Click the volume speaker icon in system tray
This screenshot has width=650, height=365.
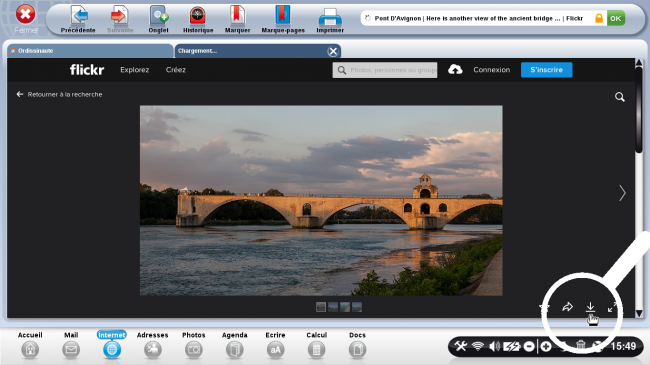pyautogui.click(x=494, y=346)
